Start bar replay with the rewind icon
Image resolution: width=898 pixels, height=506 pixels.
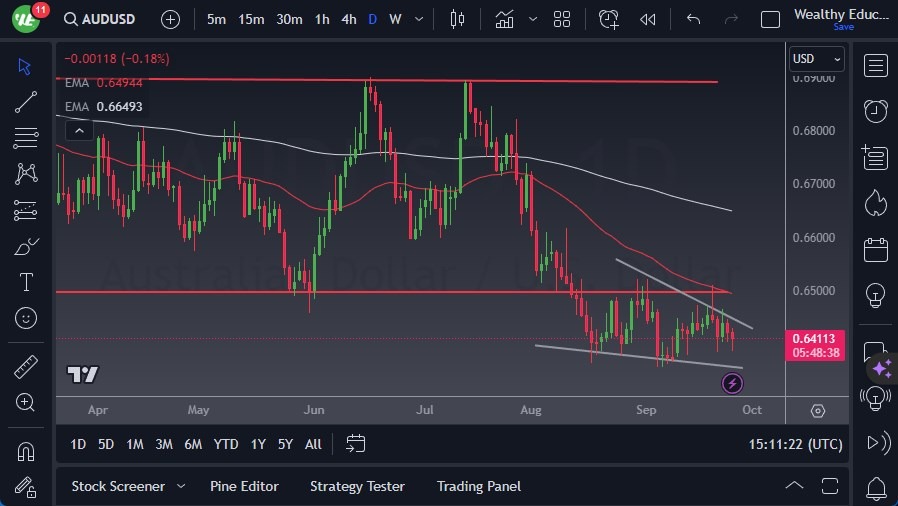(648, 19)
